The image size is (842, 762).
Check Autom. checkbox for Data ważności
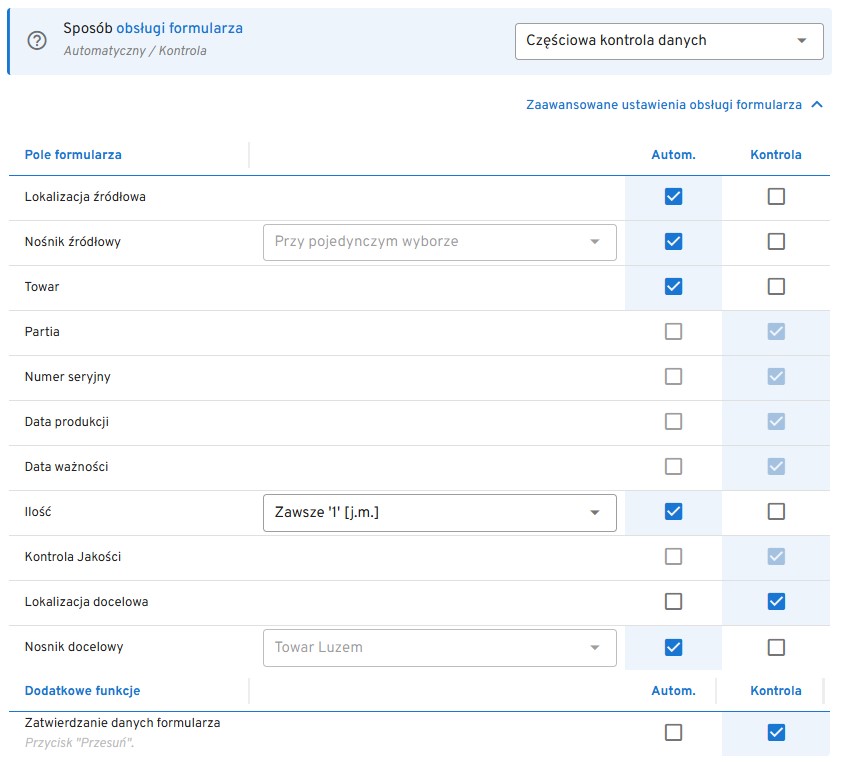(x=673, y=467)
